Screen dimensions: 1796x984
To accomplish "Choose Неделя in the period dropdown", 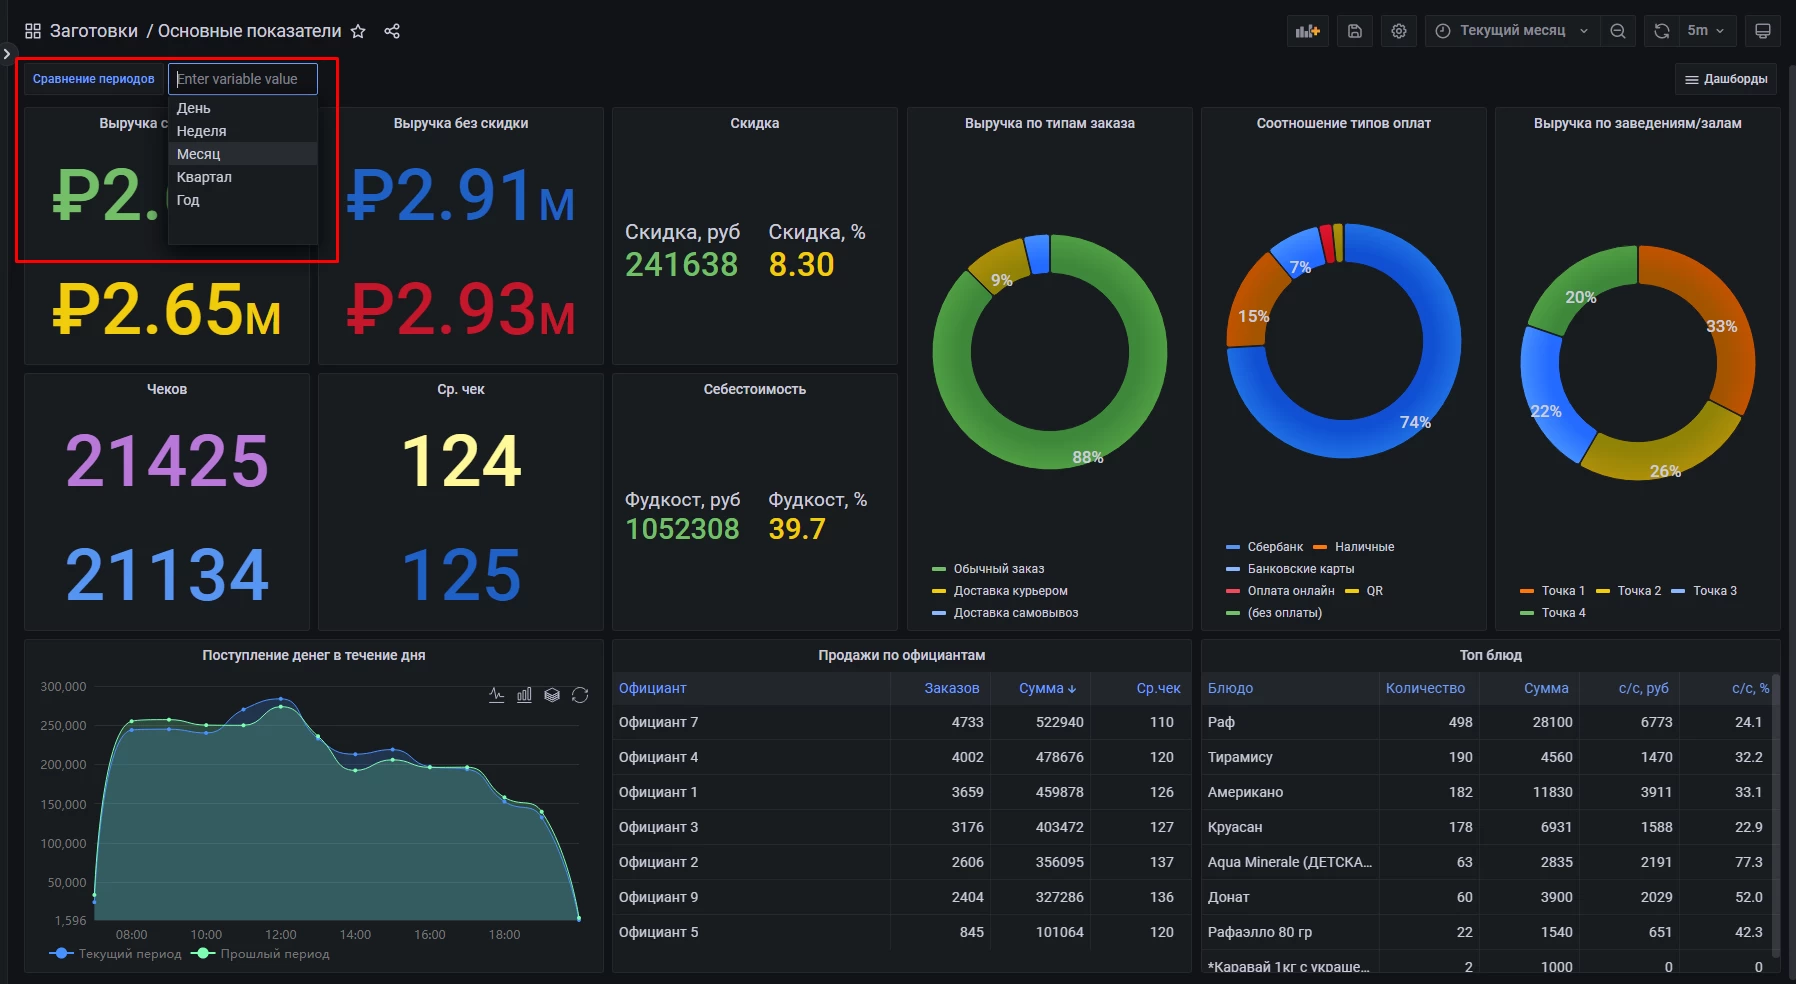I will (201, 131).
